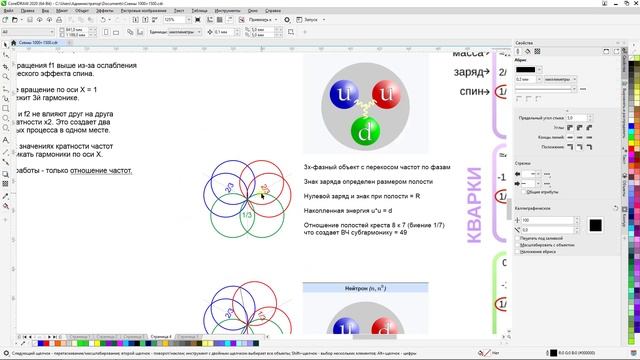Click the Save icon in toolbar
Image resolution: width=640 pixels, height=360 pixels.
[30, 20]
